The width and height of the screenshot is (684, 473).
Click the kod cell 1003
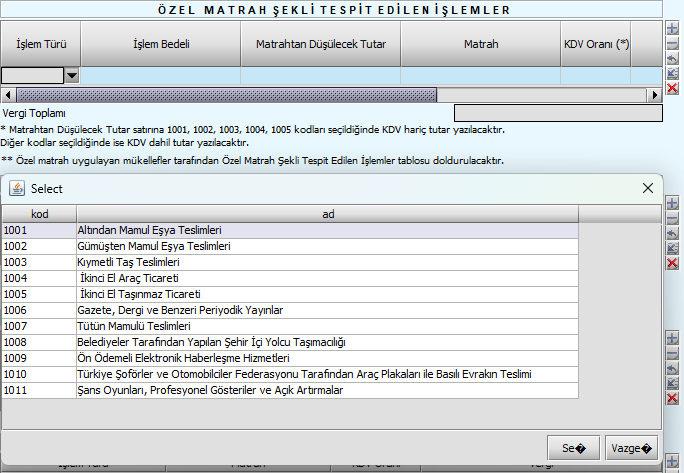(39, 262)
